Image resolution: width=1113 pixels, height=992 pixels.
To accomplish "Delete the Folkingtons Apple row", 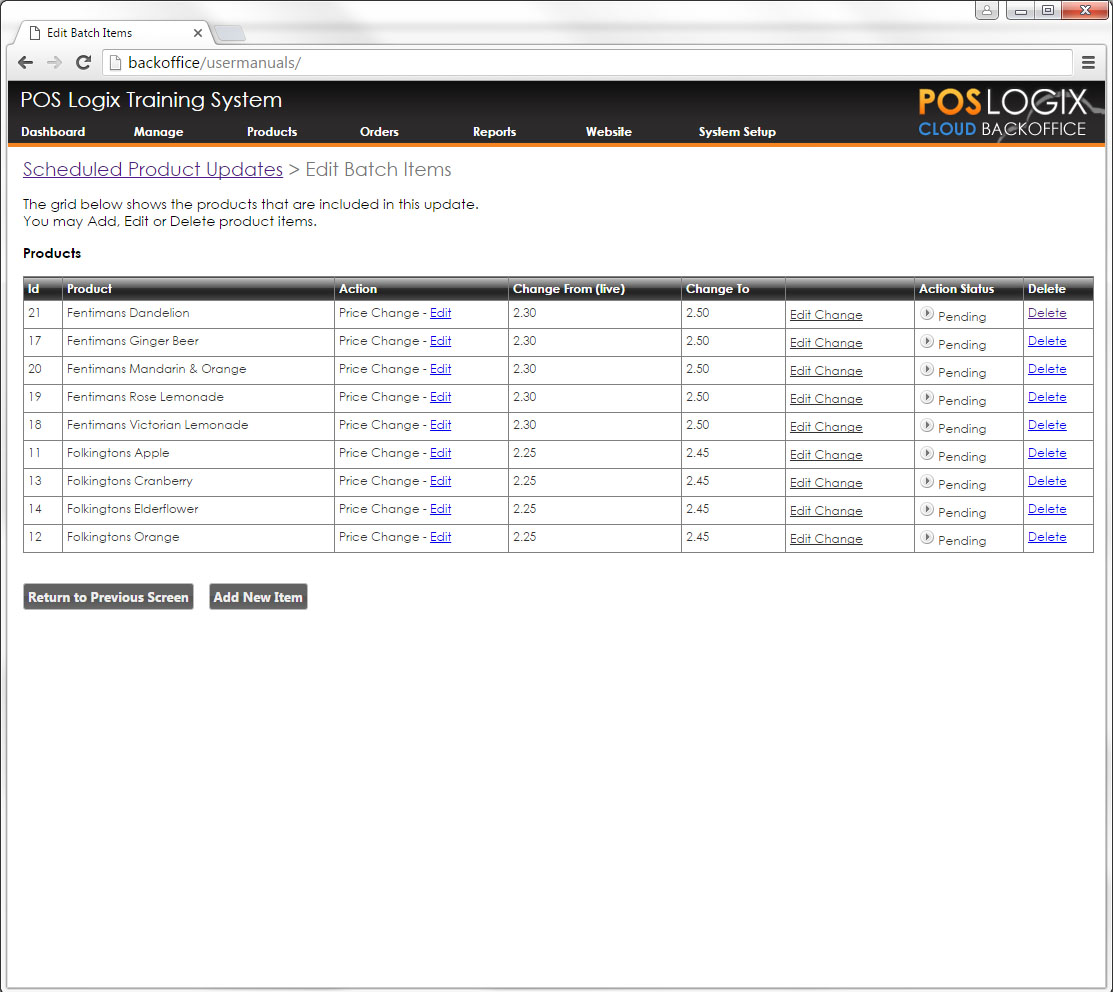I will tap(1047, 453).
